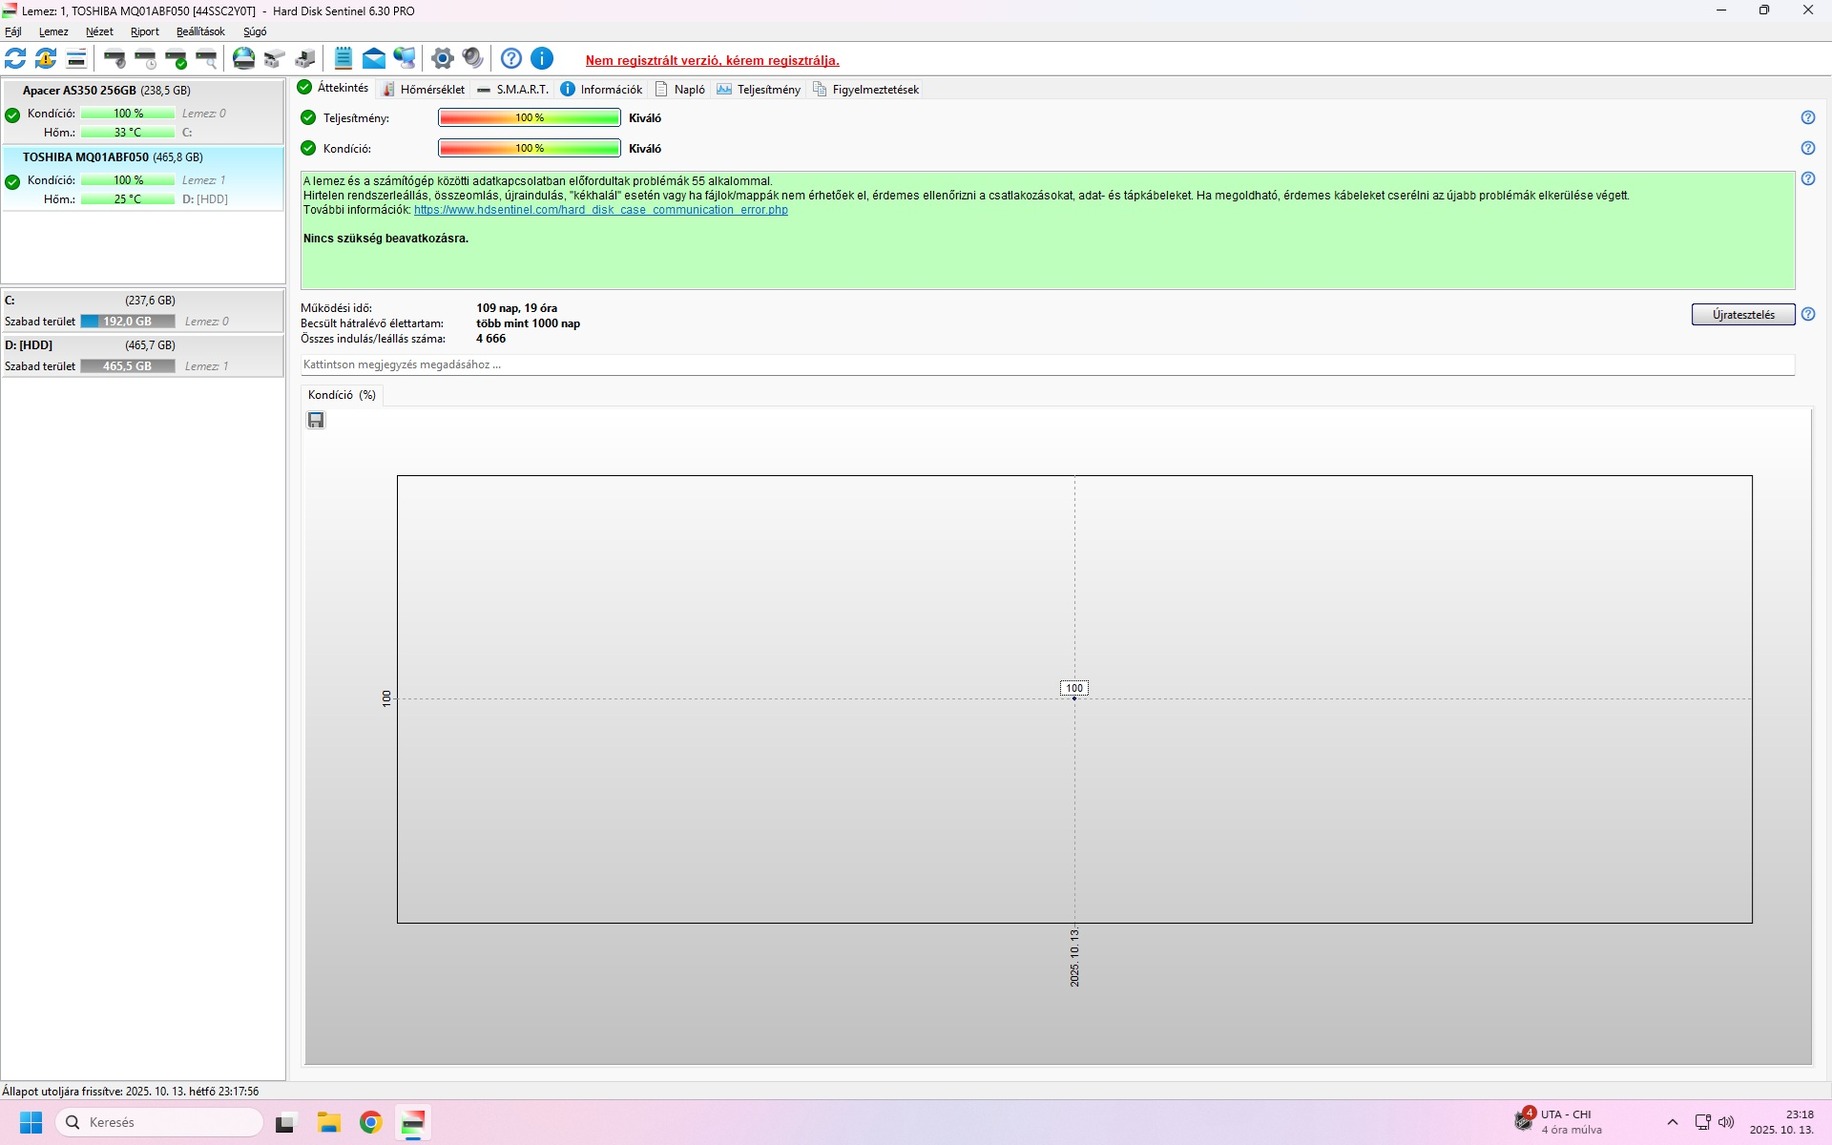Click the first grey drive enclosure icon
This screenshot has width=1832, height=1145.
point(274,59)
